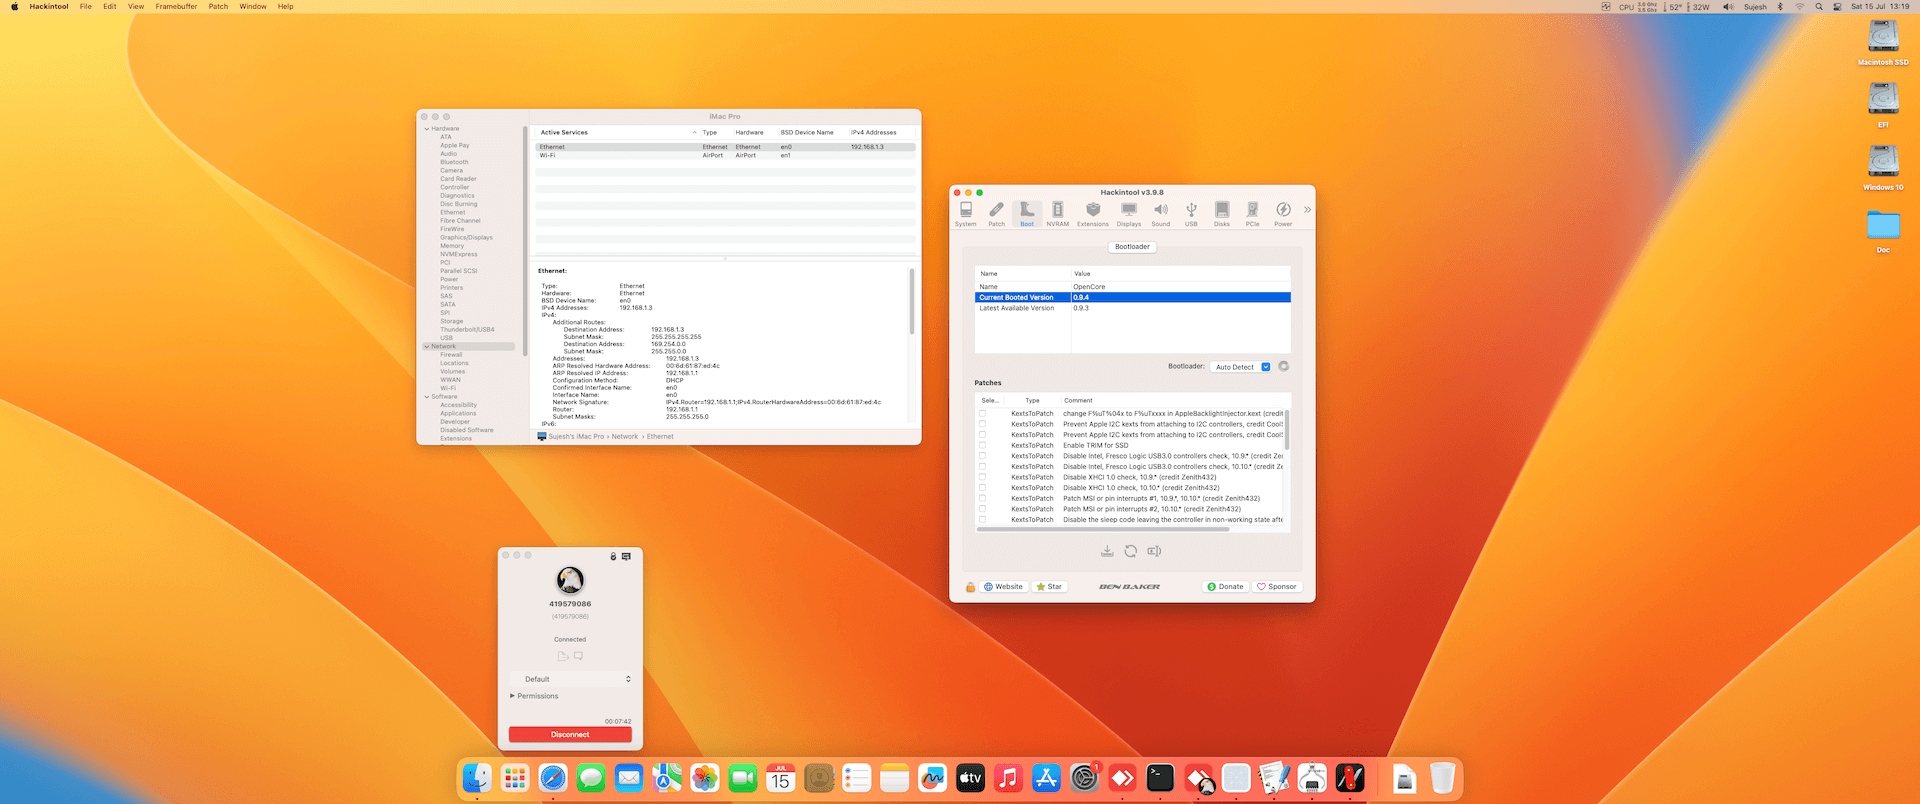Open the Patch tool in Hackintool
Screen dimensions: 1920x804
coord(996,214)
